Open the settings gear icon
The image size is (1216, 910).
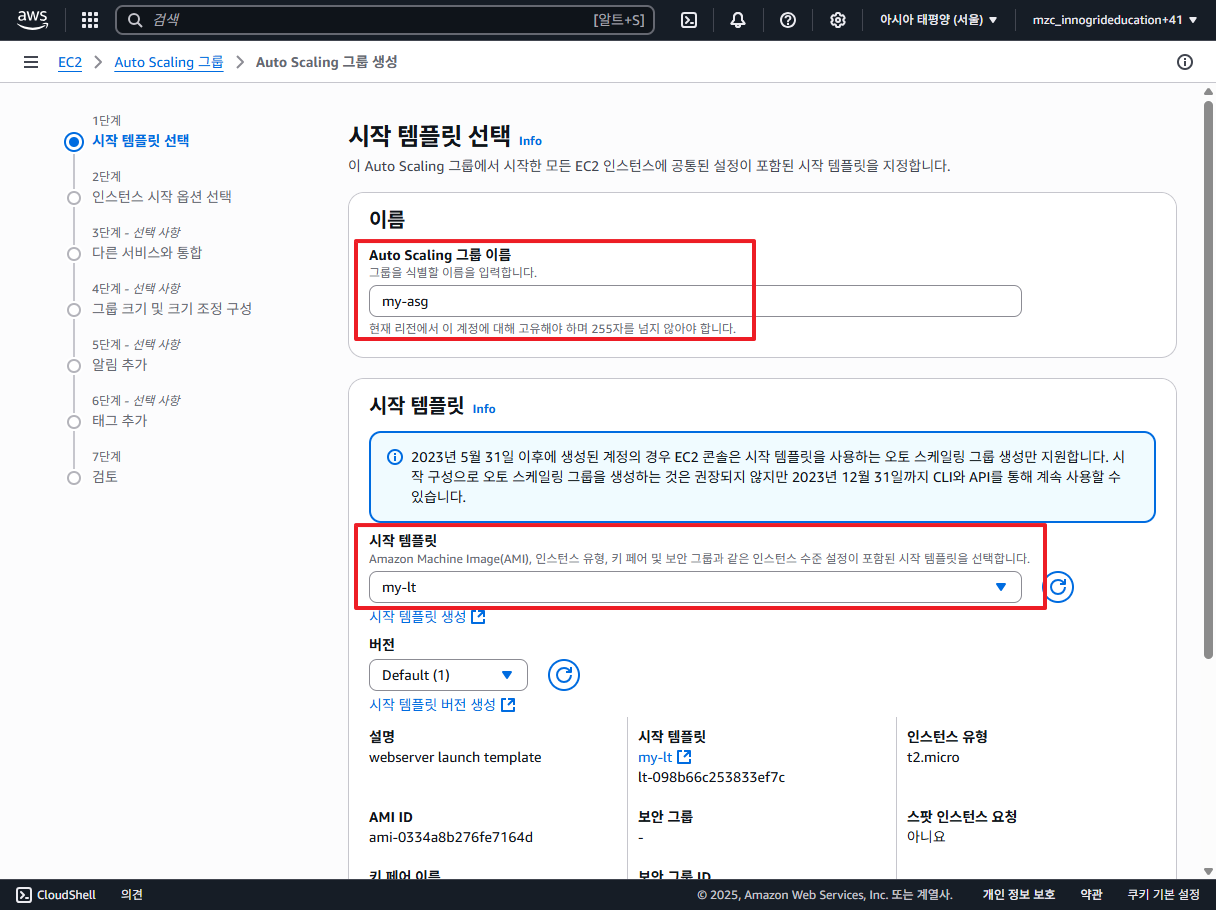pyautogui.click(x=838, y=20)
